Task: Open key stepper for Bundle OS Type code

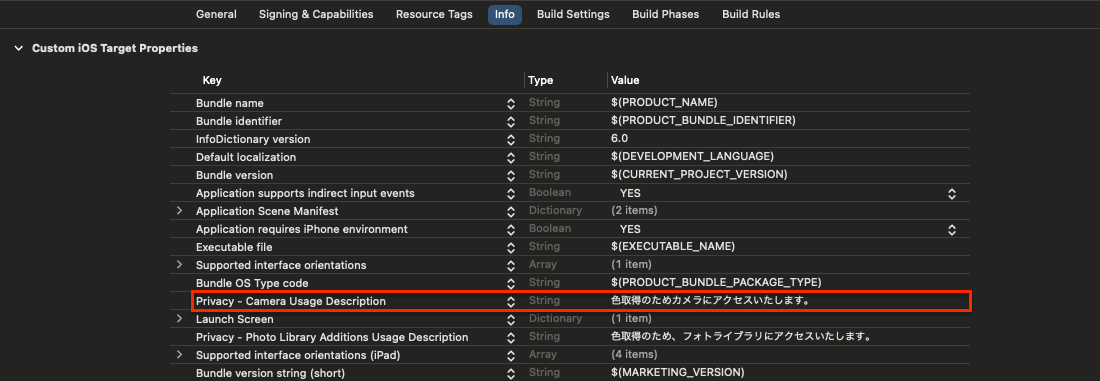Action: coord(511,283)
